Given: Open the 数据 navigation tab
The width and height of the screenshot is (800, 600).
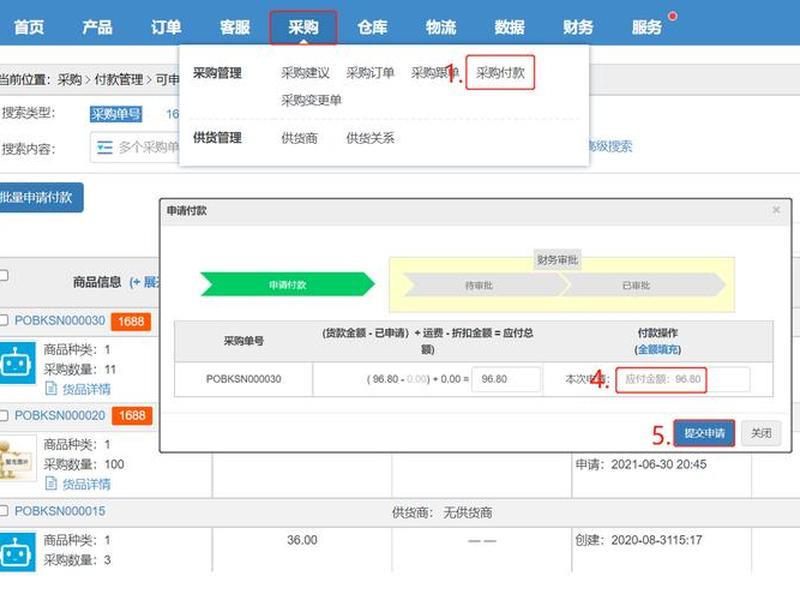Looking at the screenshot, I should pyautogui.click(x=509, y=27).
